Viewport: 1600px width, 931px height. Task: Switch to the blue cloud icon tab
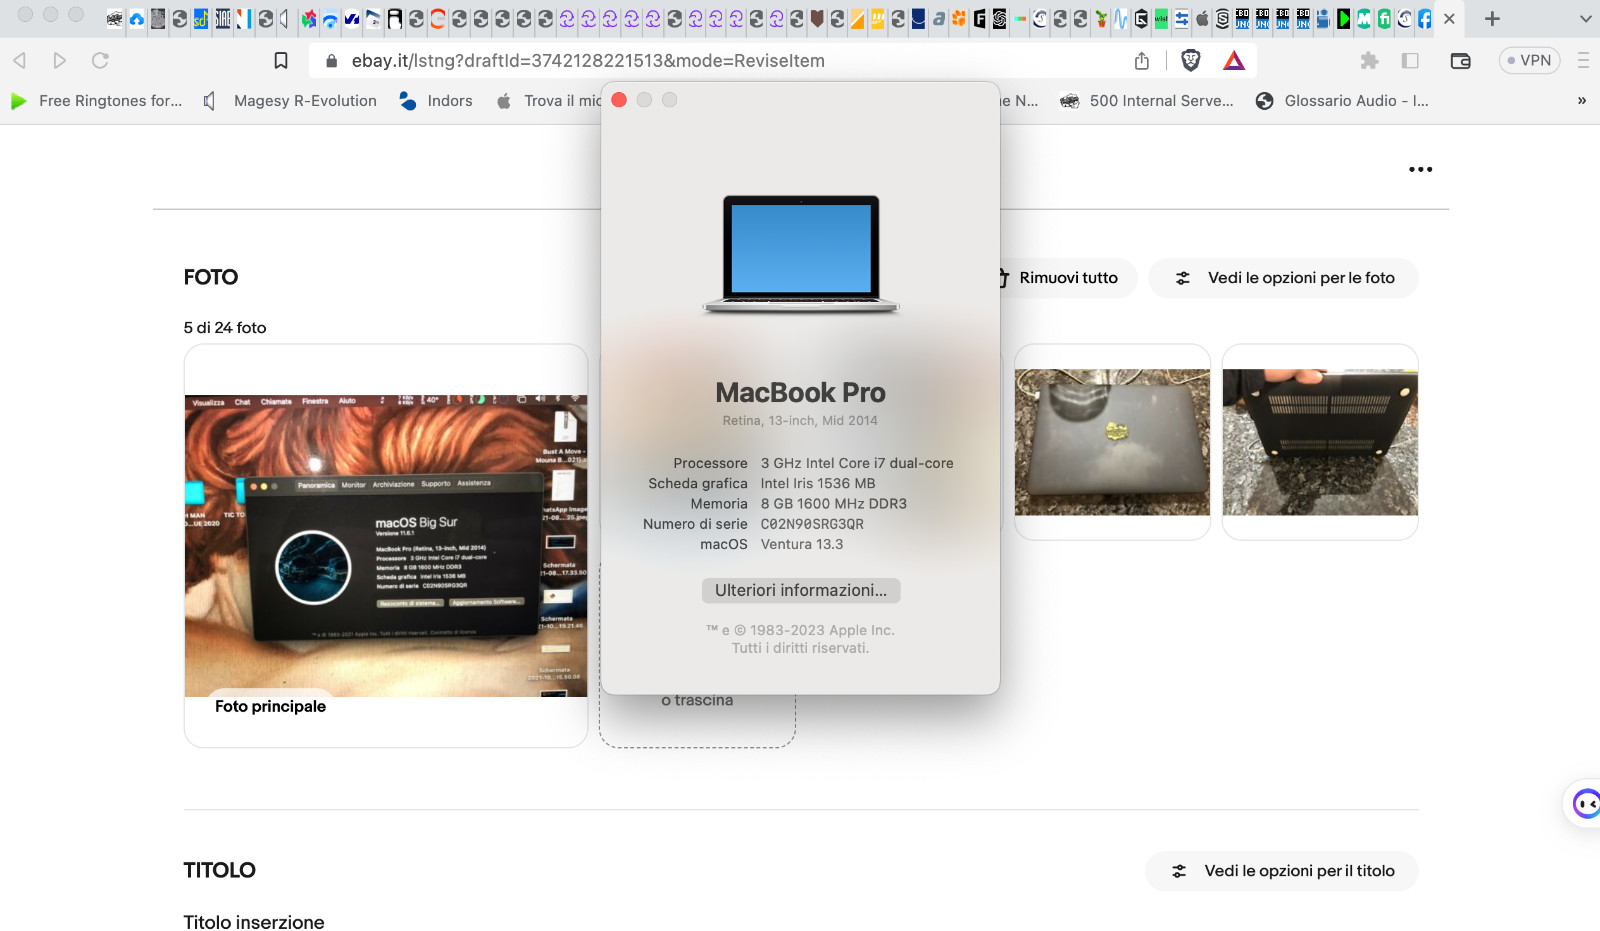tap(137, 19)
